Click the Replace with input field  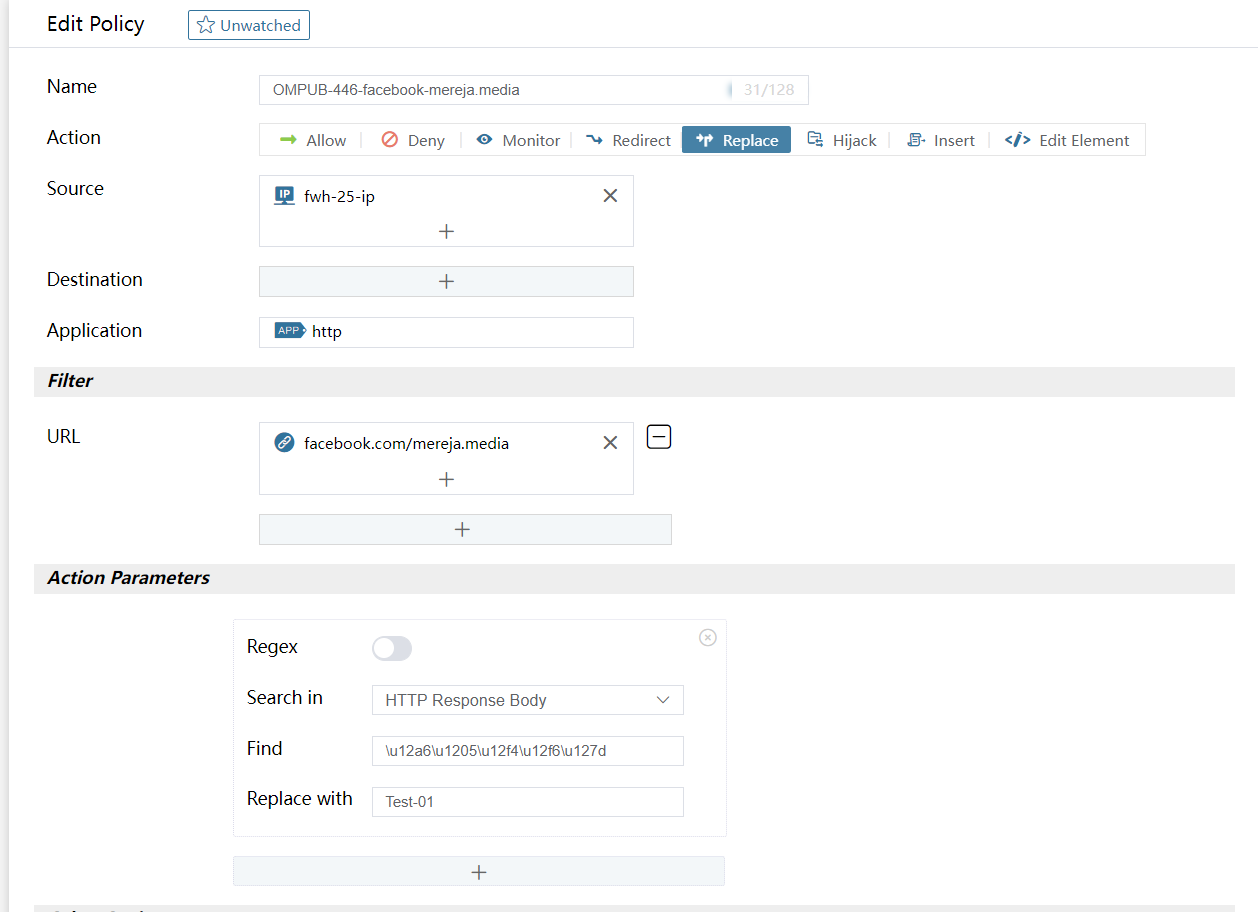point(527,802)
